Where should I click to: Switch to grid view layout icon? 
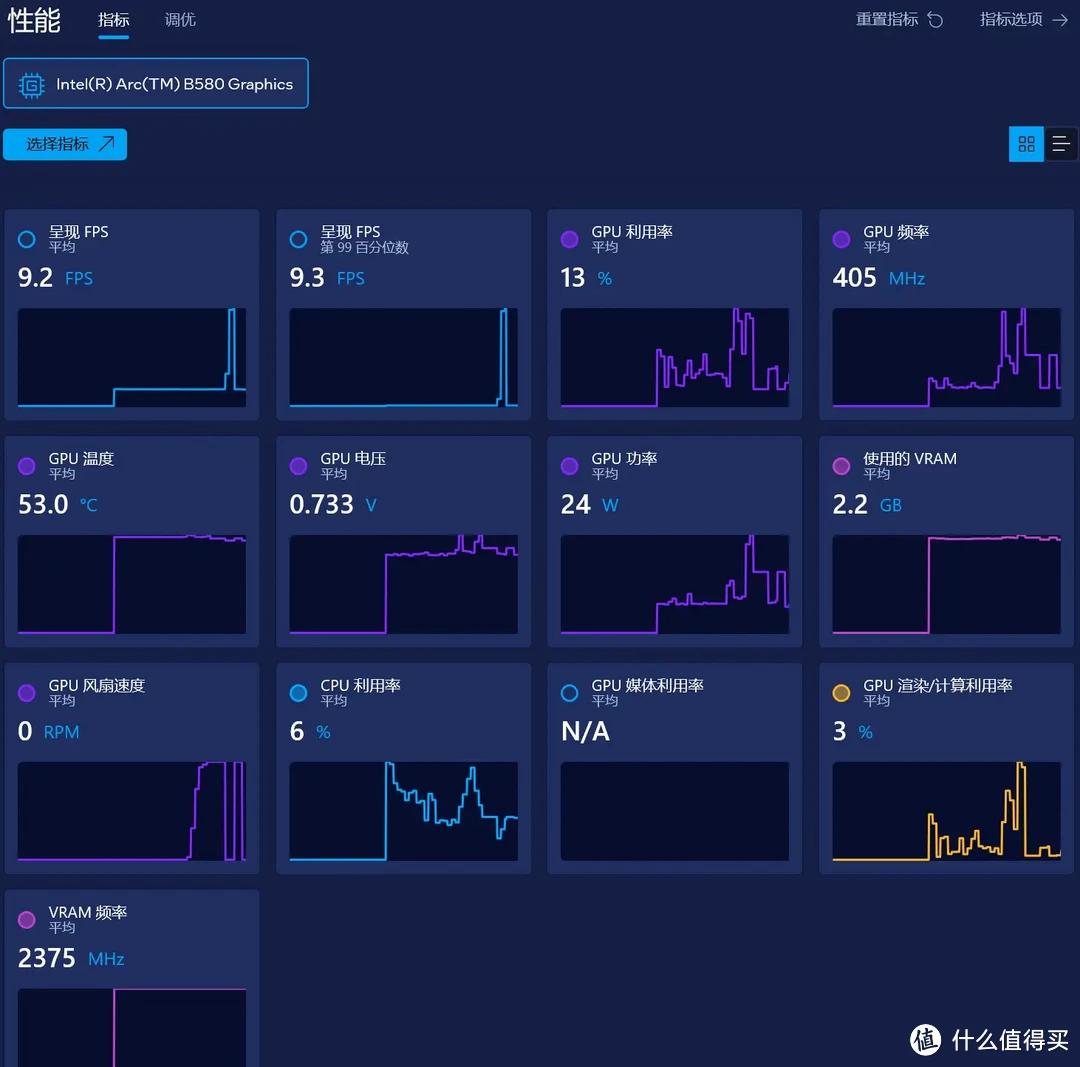1026,145
